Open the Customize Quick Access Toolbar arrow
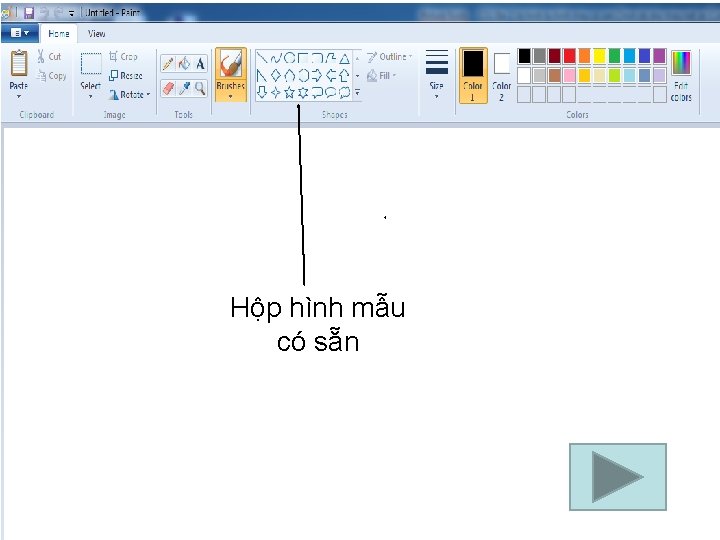 pos(71,13)
